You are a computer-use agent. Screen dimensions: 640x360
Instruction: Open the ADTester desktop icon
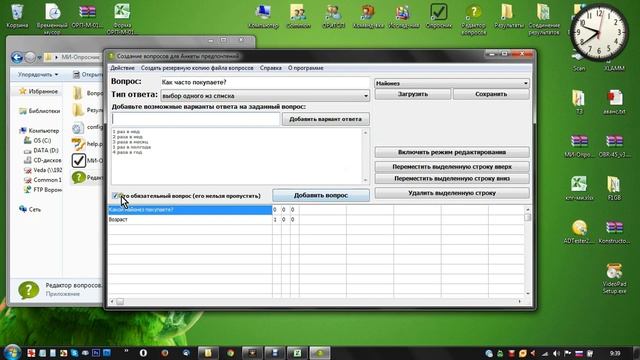tap(579, 231)
